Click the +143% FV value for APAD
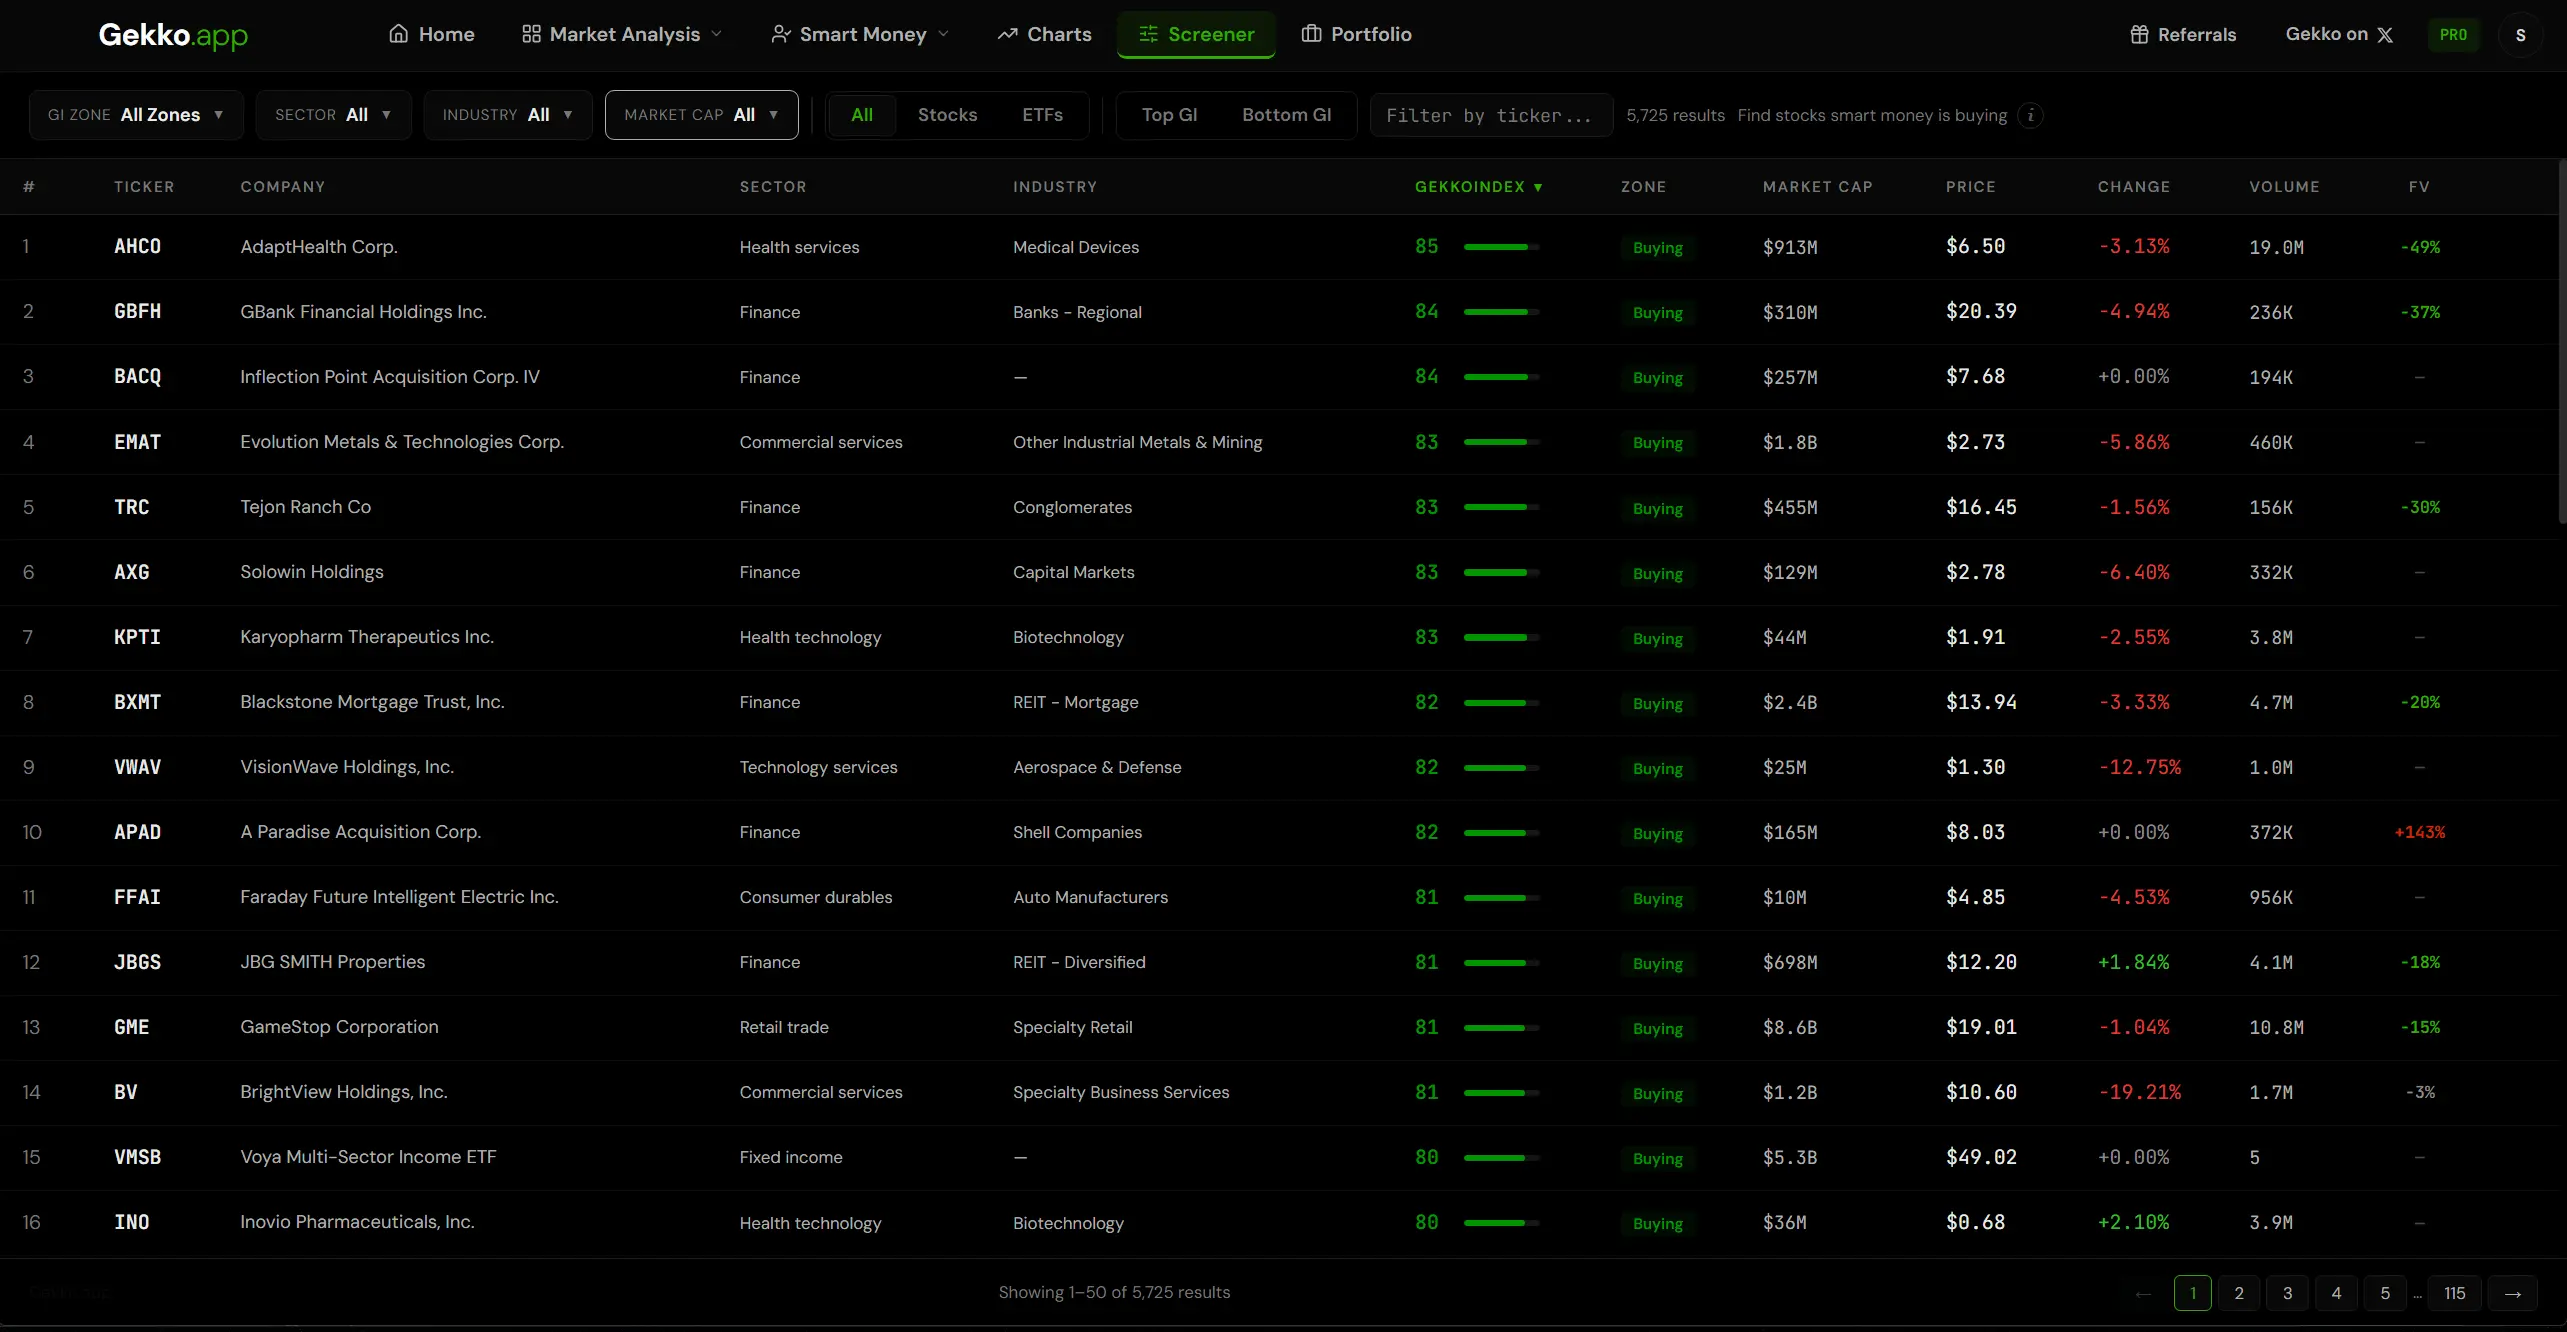The image size is (2567, 1332). click(x=2419, y=833)
